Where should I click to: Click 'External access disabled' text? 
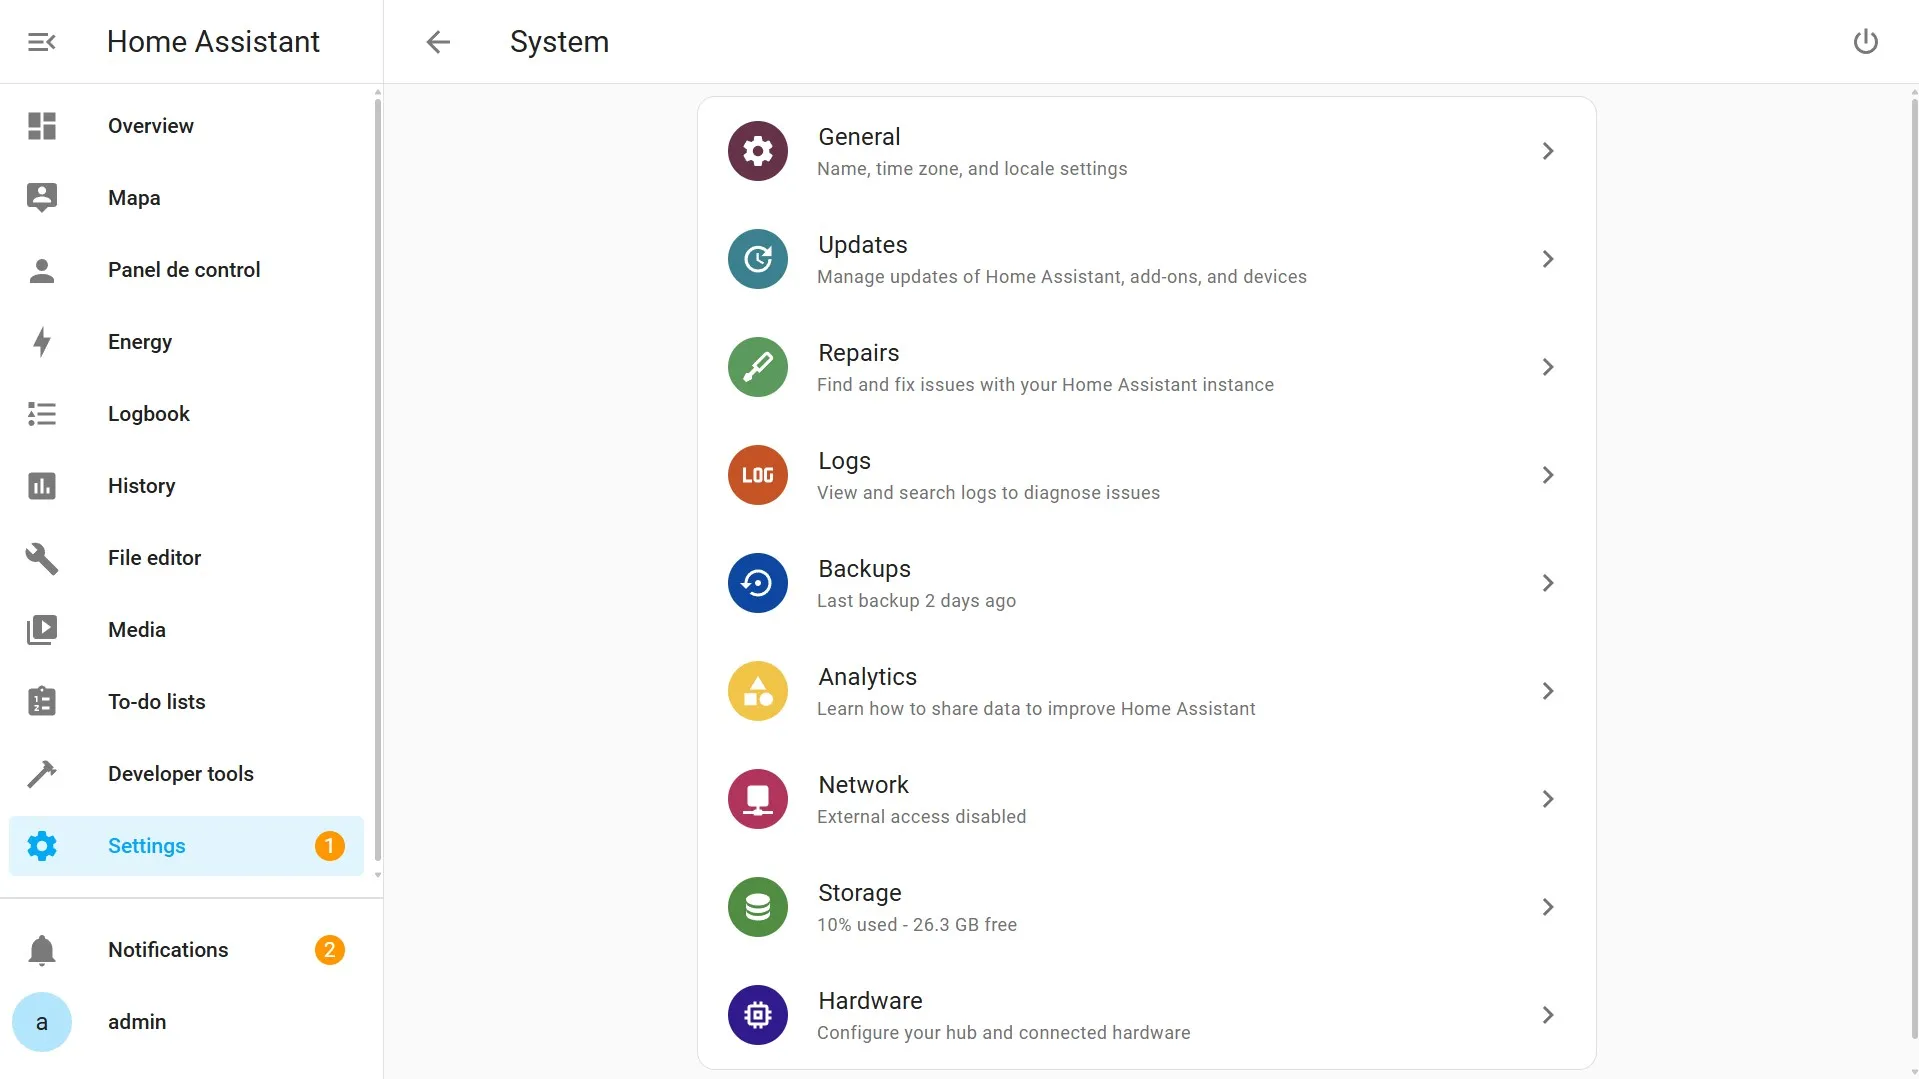pos(921,817)
